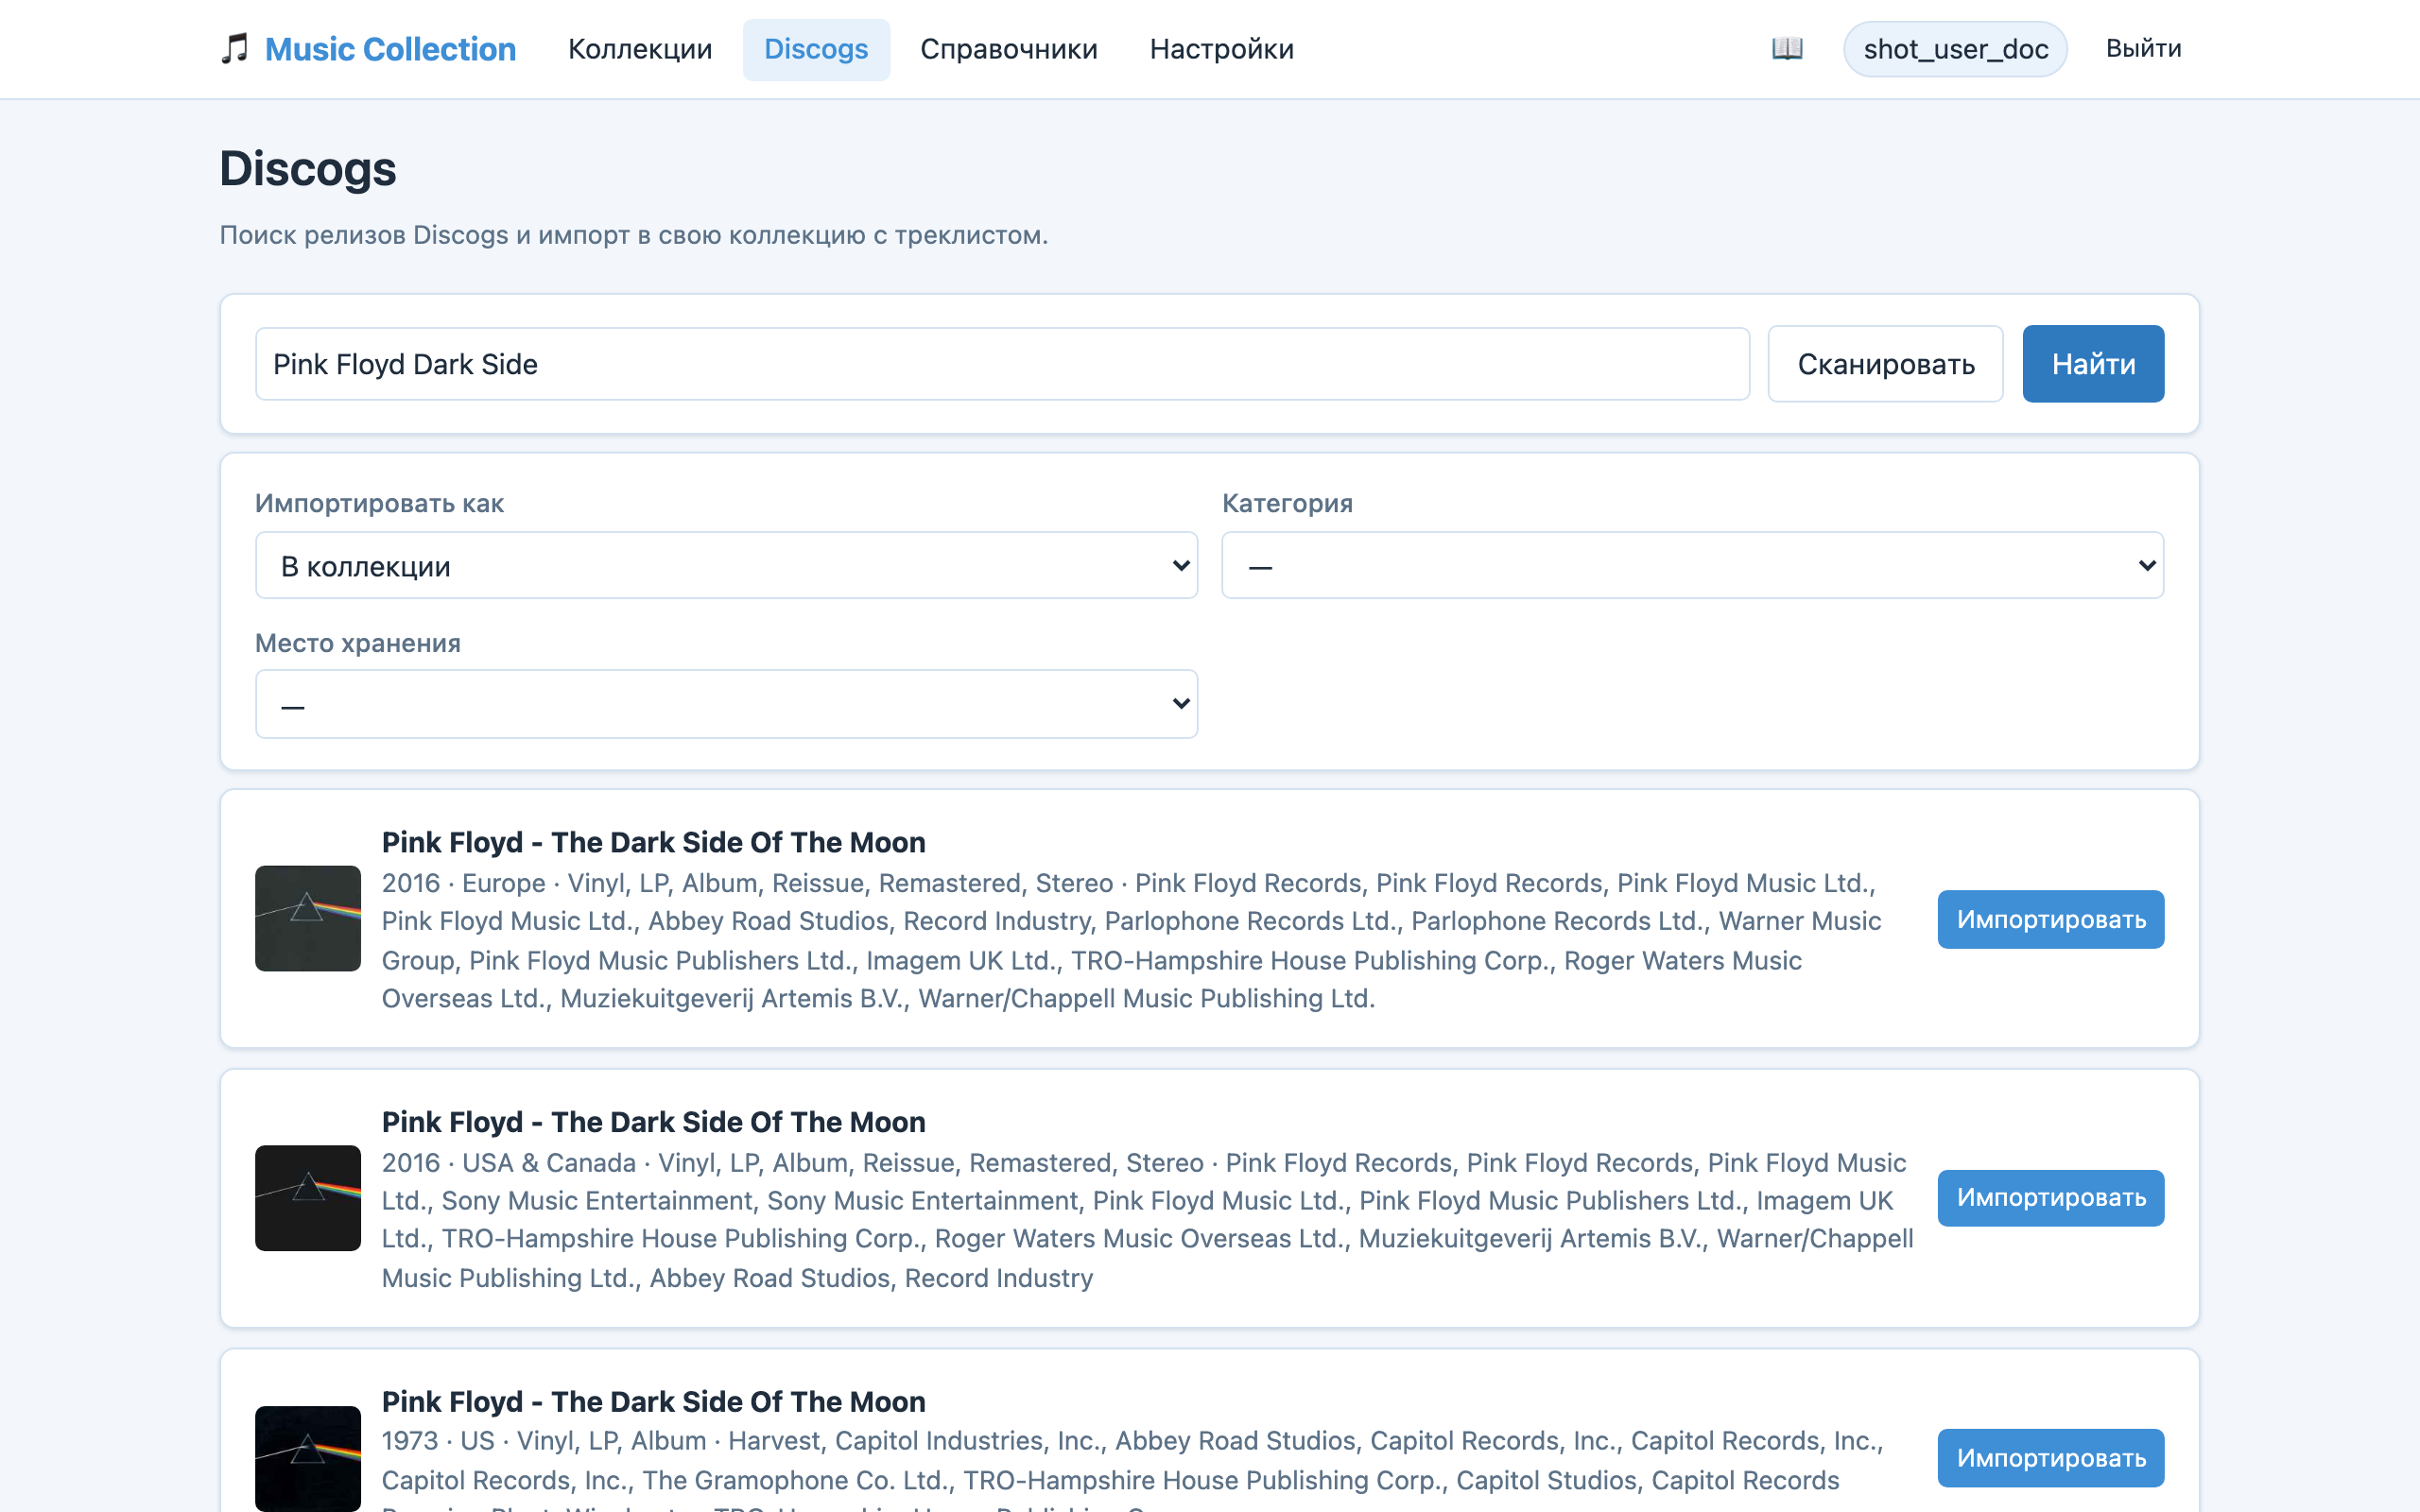Open the book documentation icon
The image size is (2420, 1512).
click(1787, 49)
